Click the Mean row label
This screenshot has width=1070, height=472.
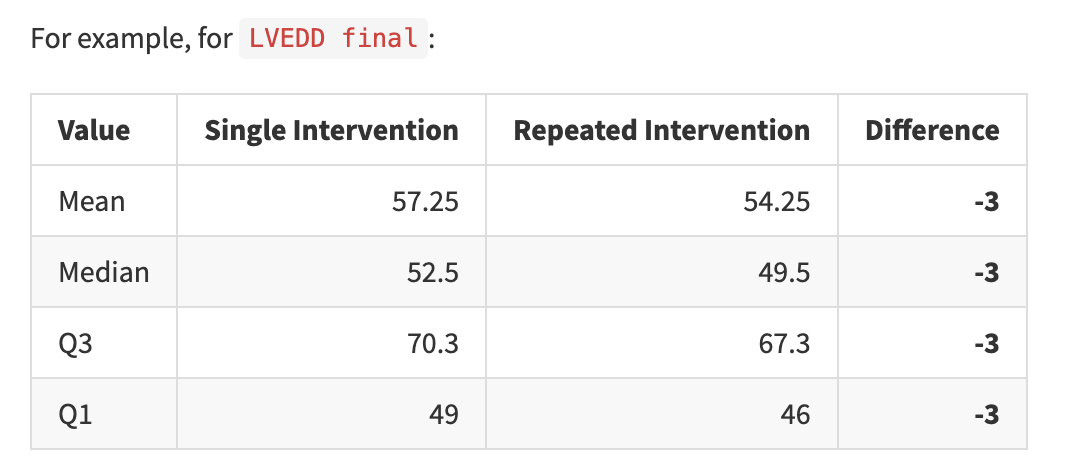coord(92,201)
